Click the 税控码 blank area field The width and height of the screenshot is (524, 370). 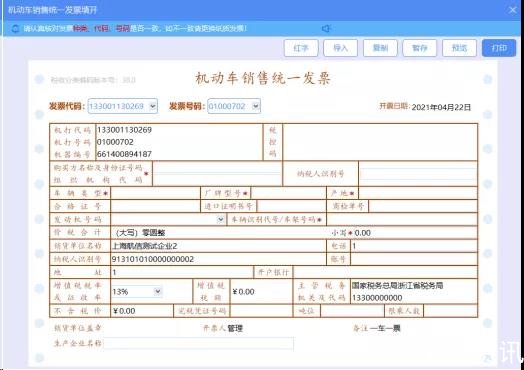click(x=380, y=142)
